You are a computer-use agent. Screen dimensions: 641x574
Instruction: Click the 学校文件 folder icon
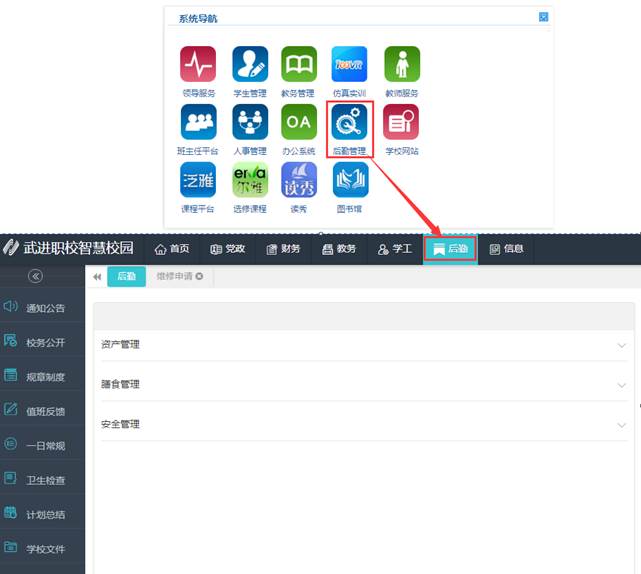10,547
